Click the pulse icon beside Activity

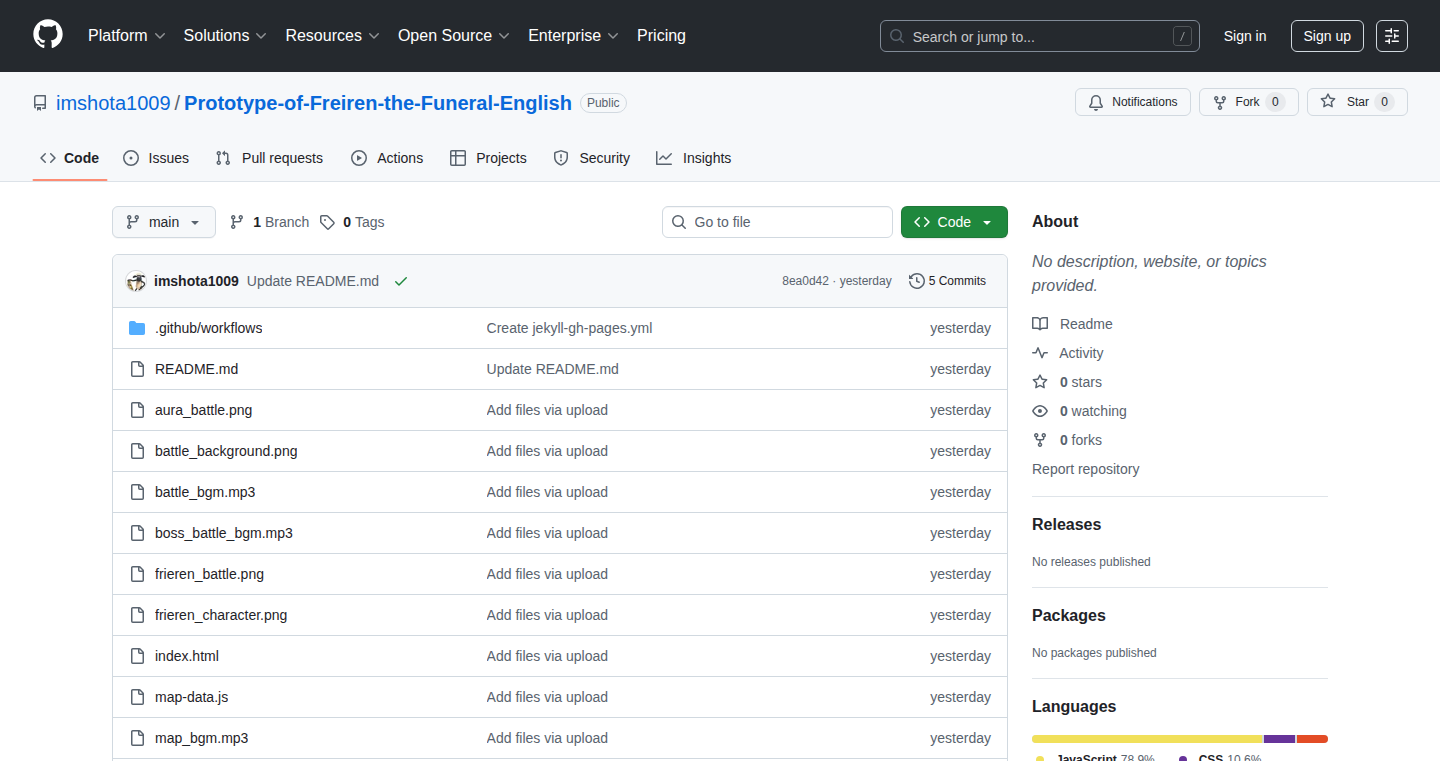(x=1040, y=353)
